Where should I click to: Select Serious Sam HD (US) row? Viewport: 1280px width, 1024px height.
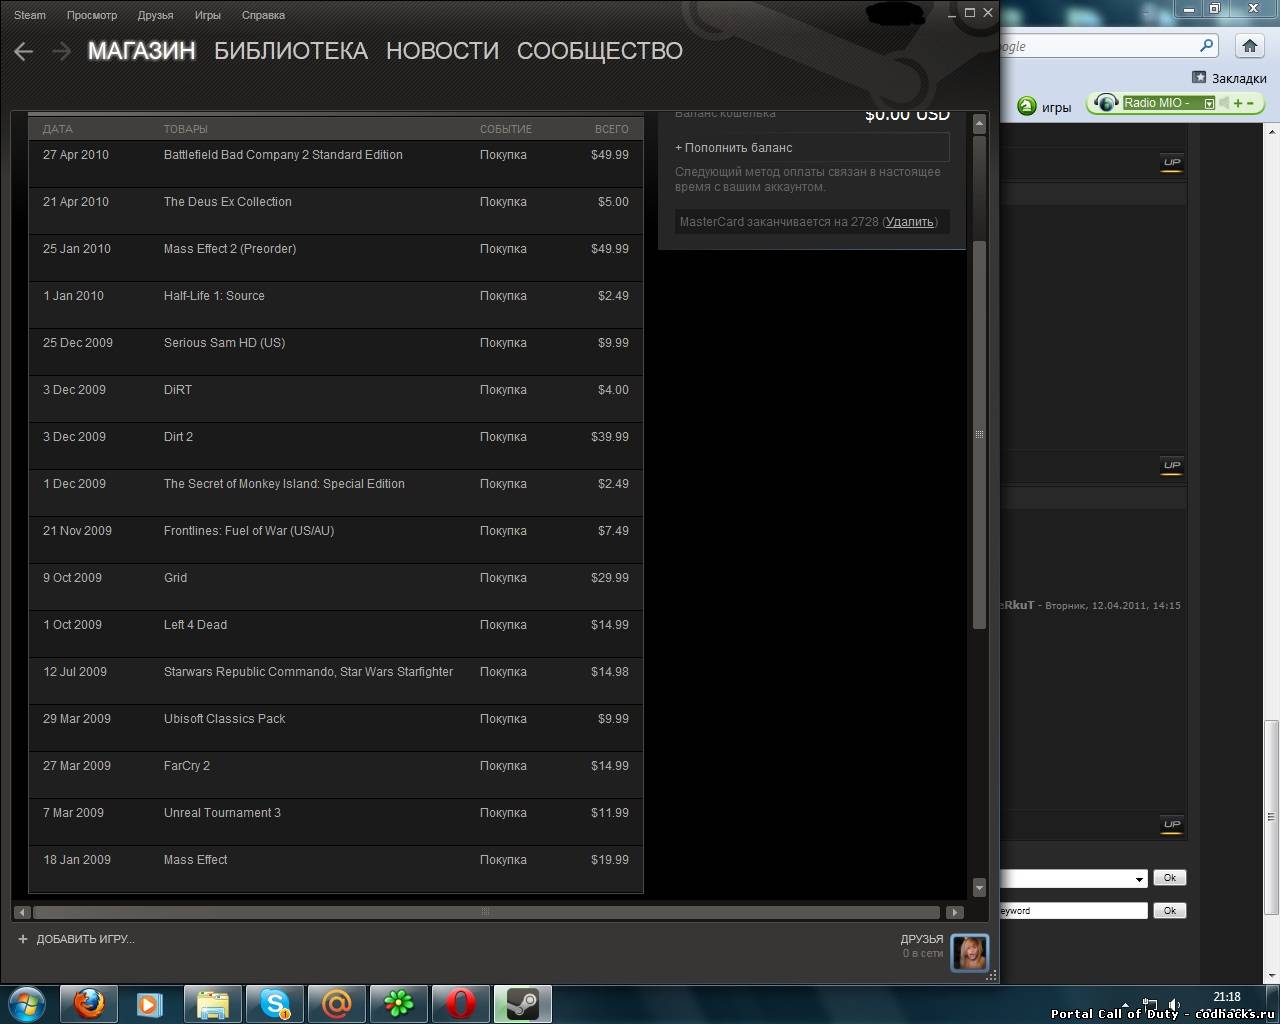336,352
